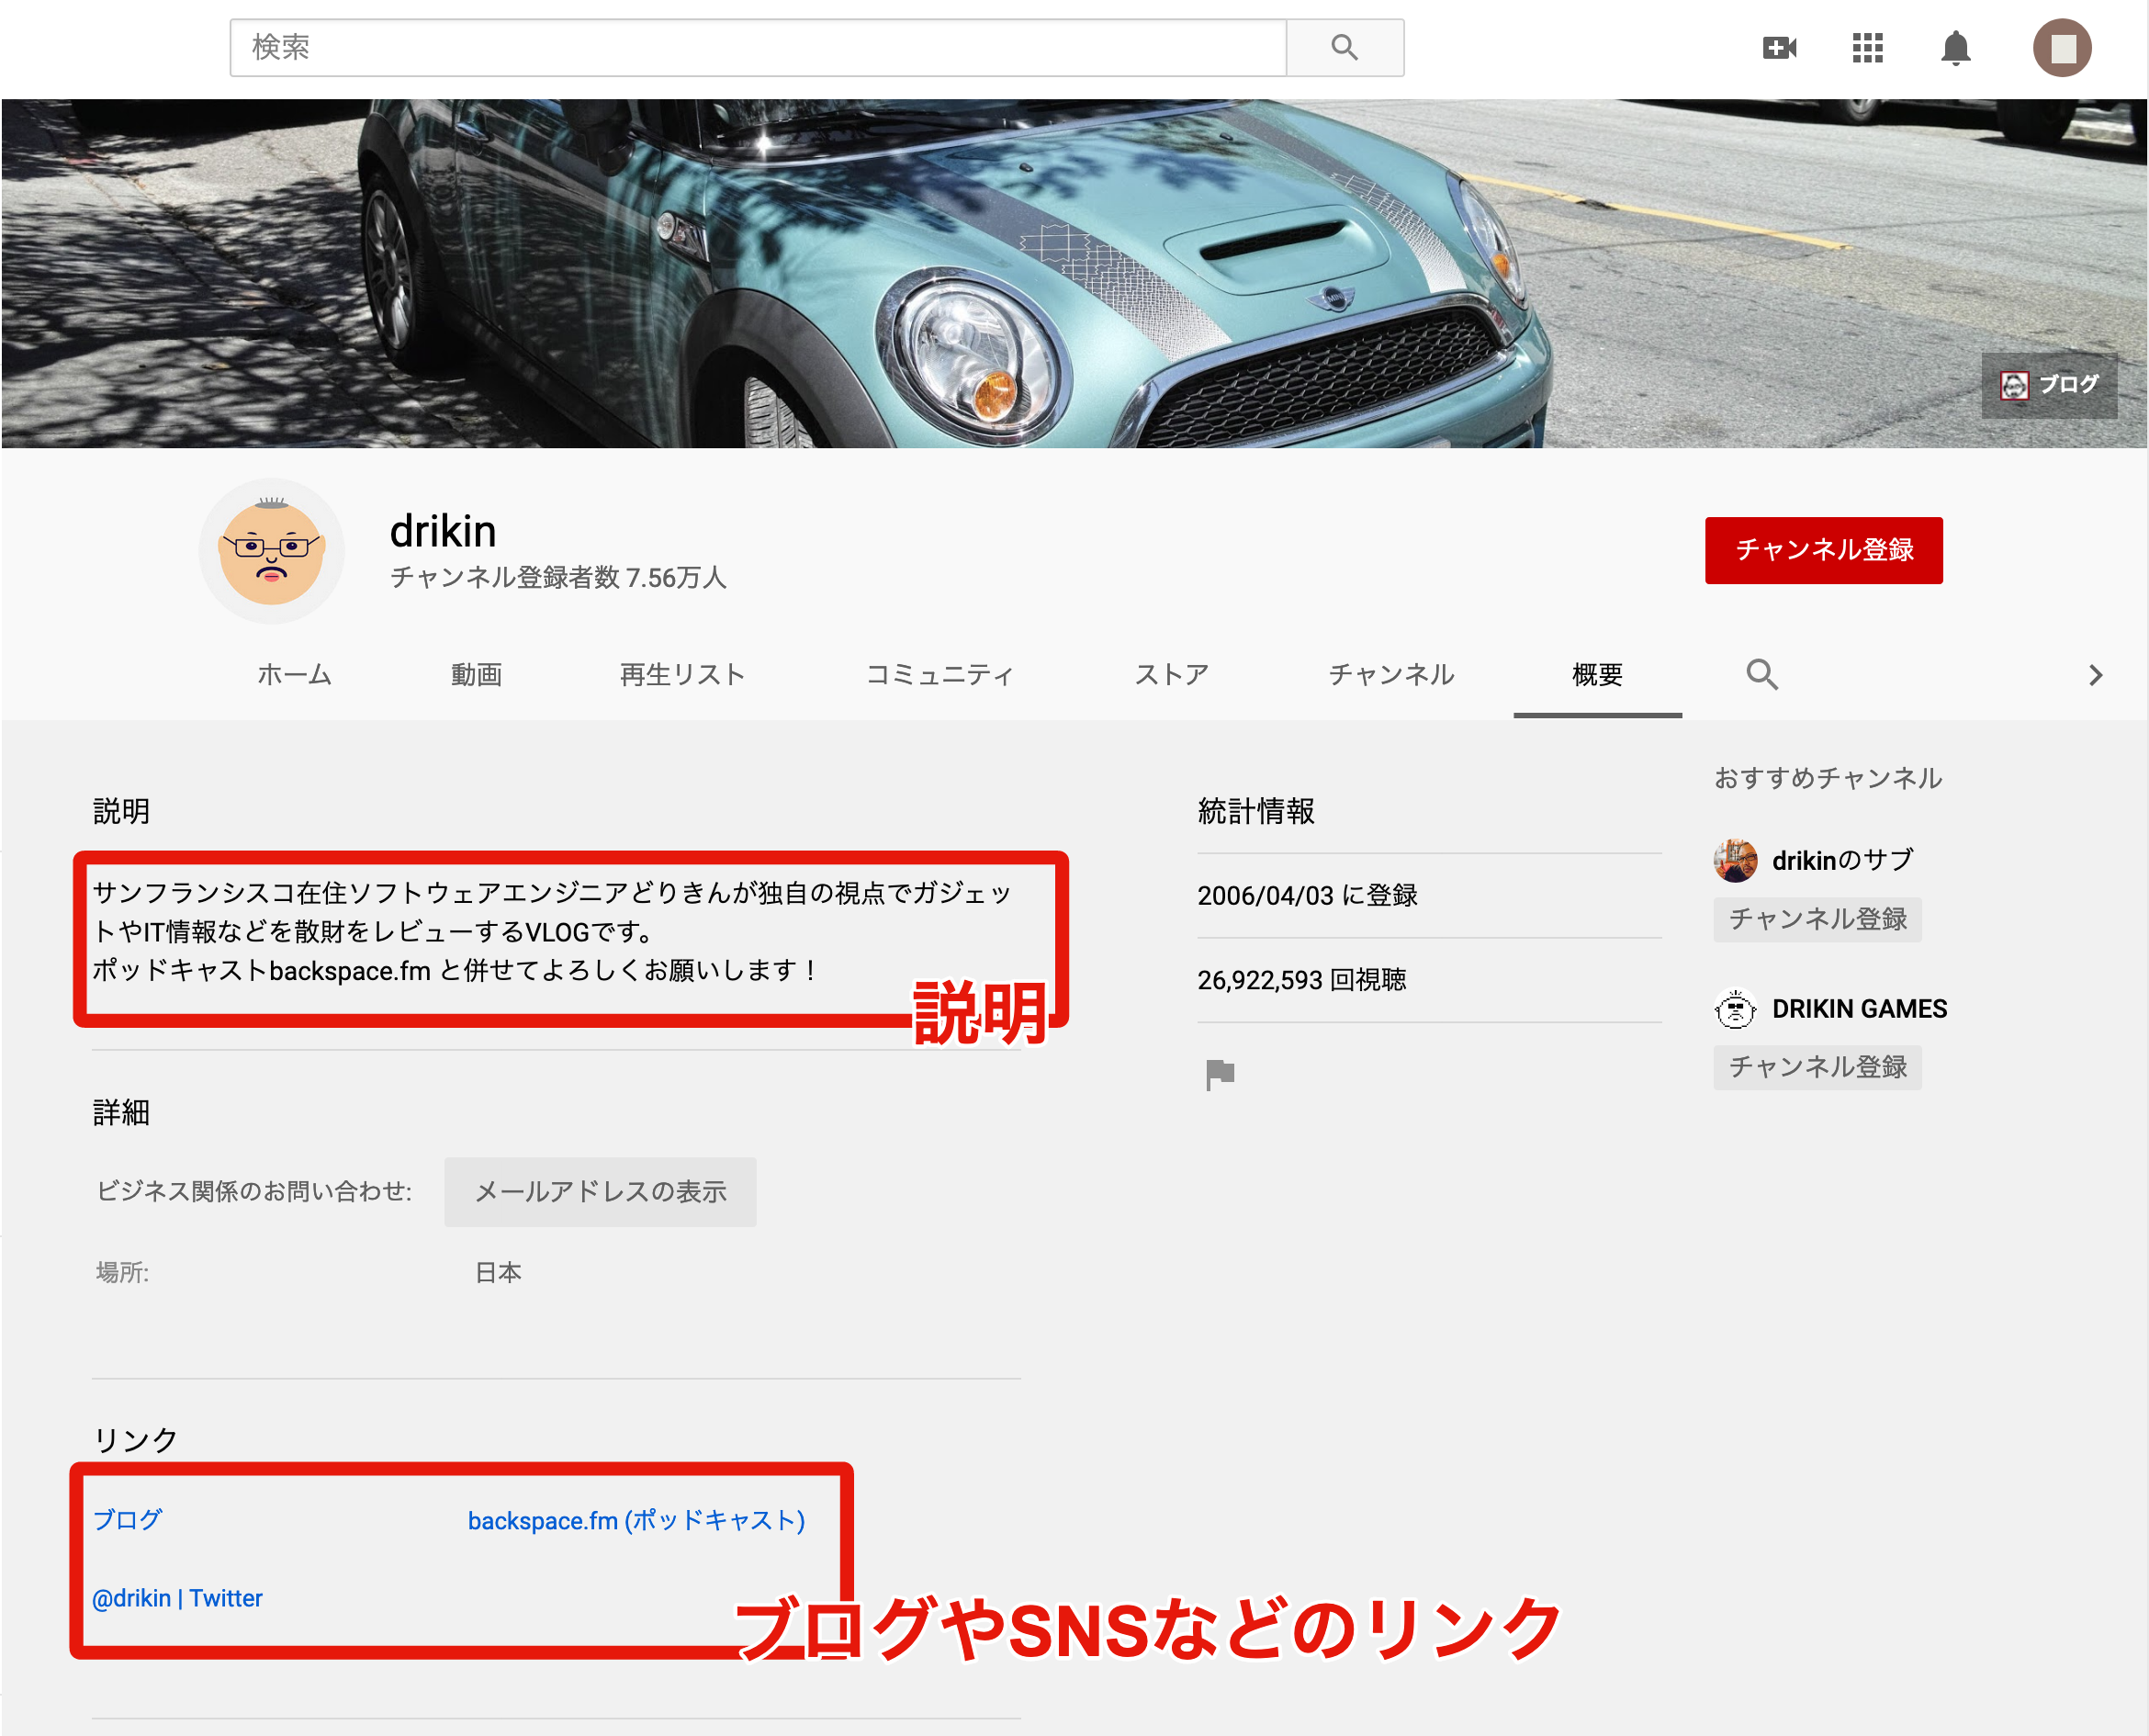Open the DRIKIN GAMES channel name
2149x1736 pixels.
[1859, 1009]
